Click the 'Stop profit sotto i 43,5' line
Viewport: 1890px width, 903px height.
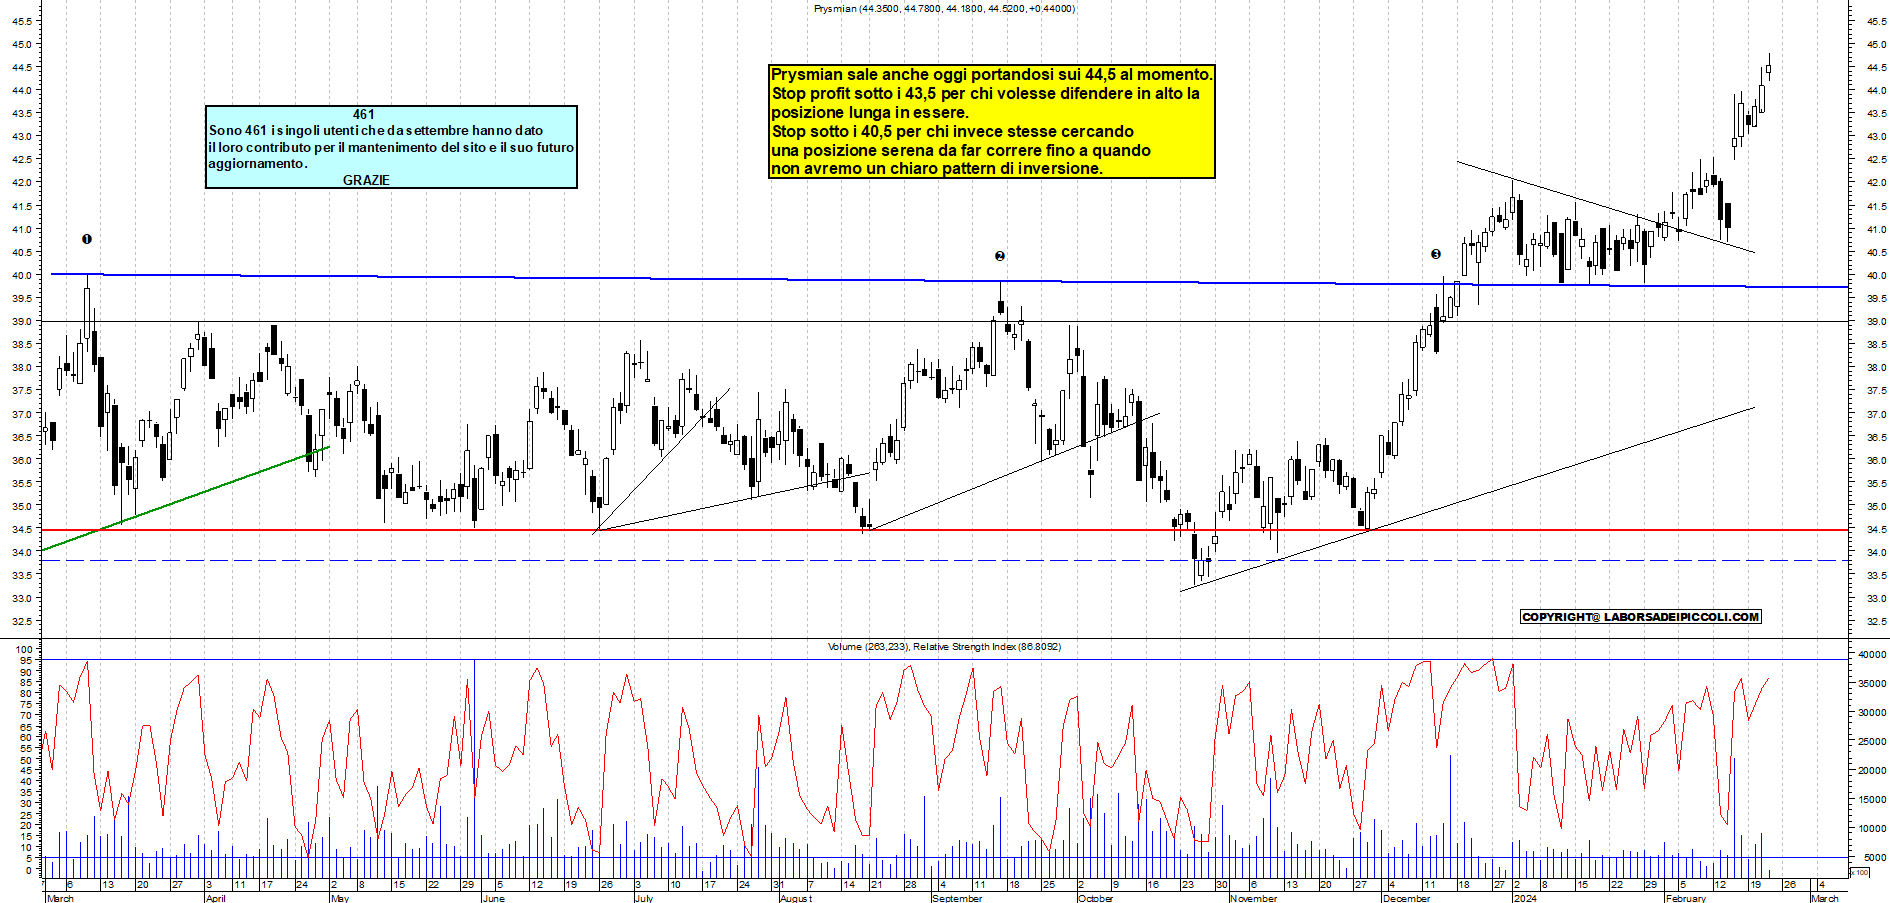click(985, 93)
